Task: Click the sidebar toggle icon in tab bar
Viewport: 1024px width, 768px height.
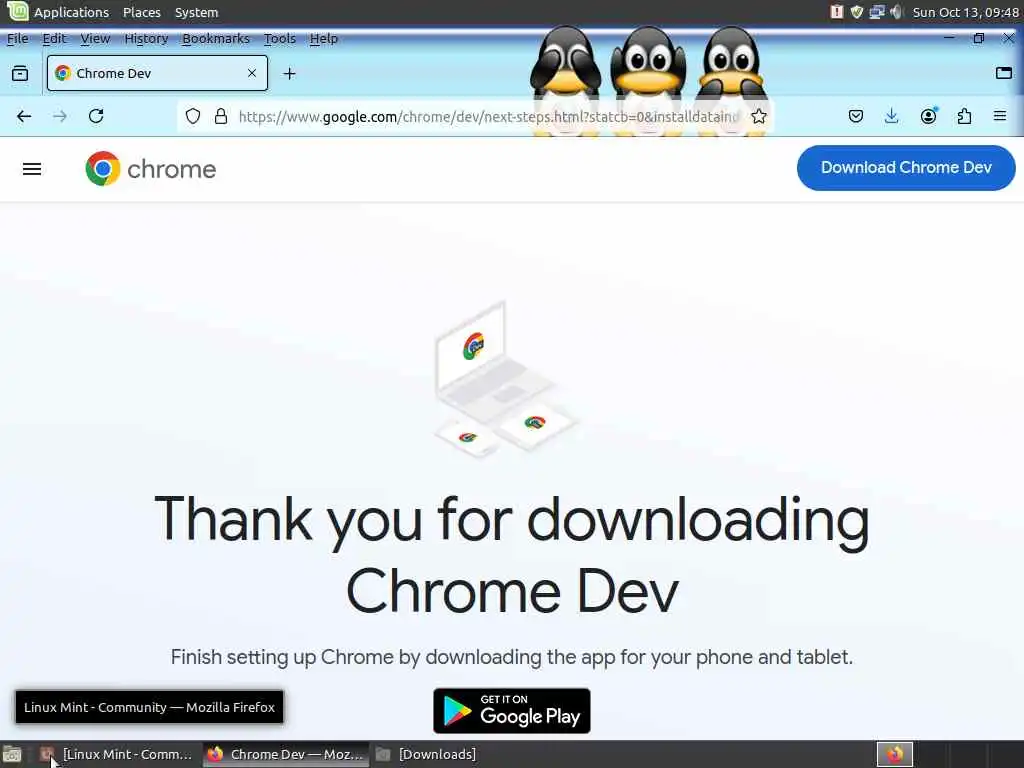Action: [x=1004, y=73]
